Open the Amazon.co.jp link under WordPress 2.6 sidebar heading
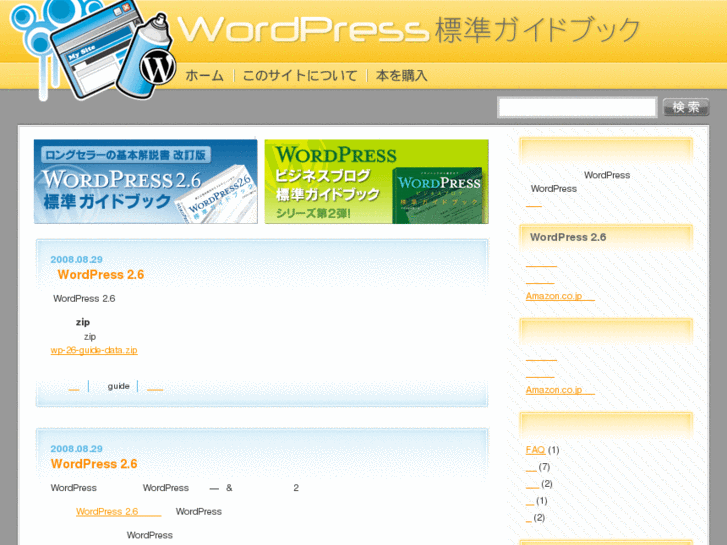The image size is (727, 545). [560, 296]
